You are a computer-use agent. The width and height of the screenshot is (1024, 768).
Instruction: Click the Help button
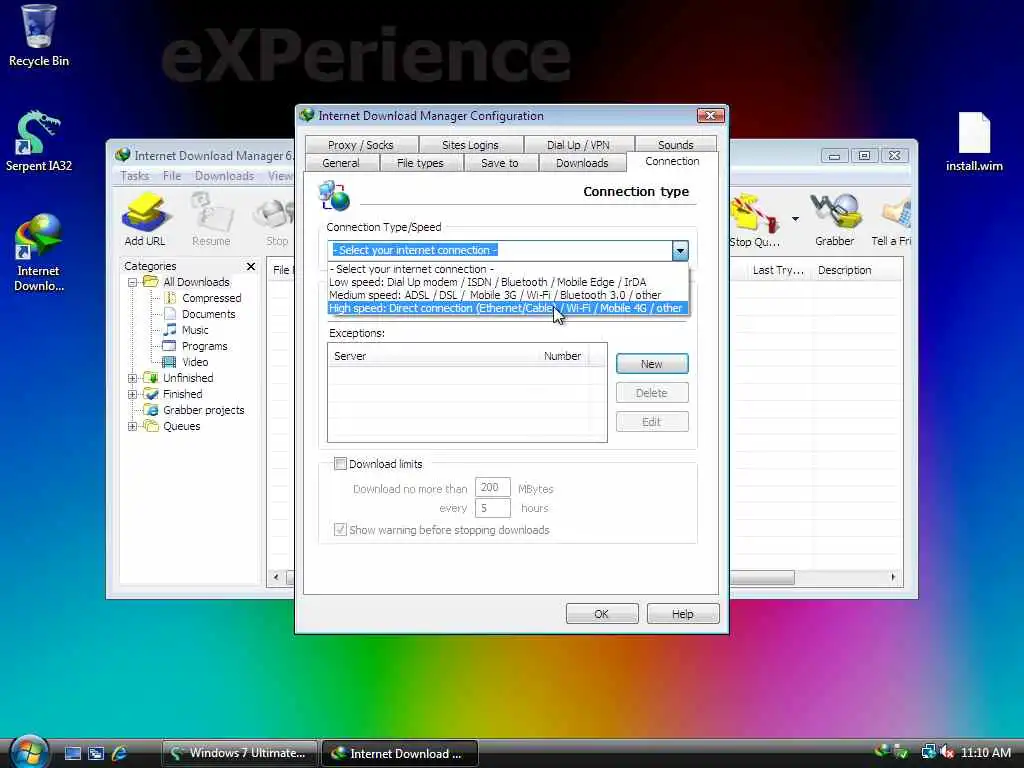point(682,614)
